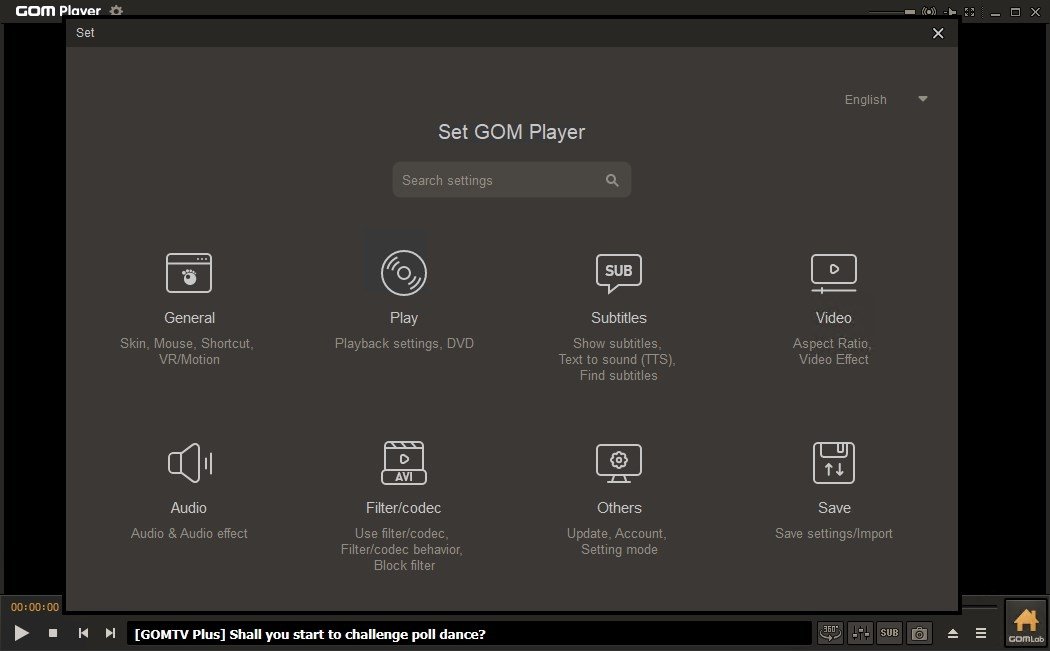Click the 'Aspect Ratio, Video Effect' description
This screenshot has height=651, width=1050.
click(x=833, y=352)
